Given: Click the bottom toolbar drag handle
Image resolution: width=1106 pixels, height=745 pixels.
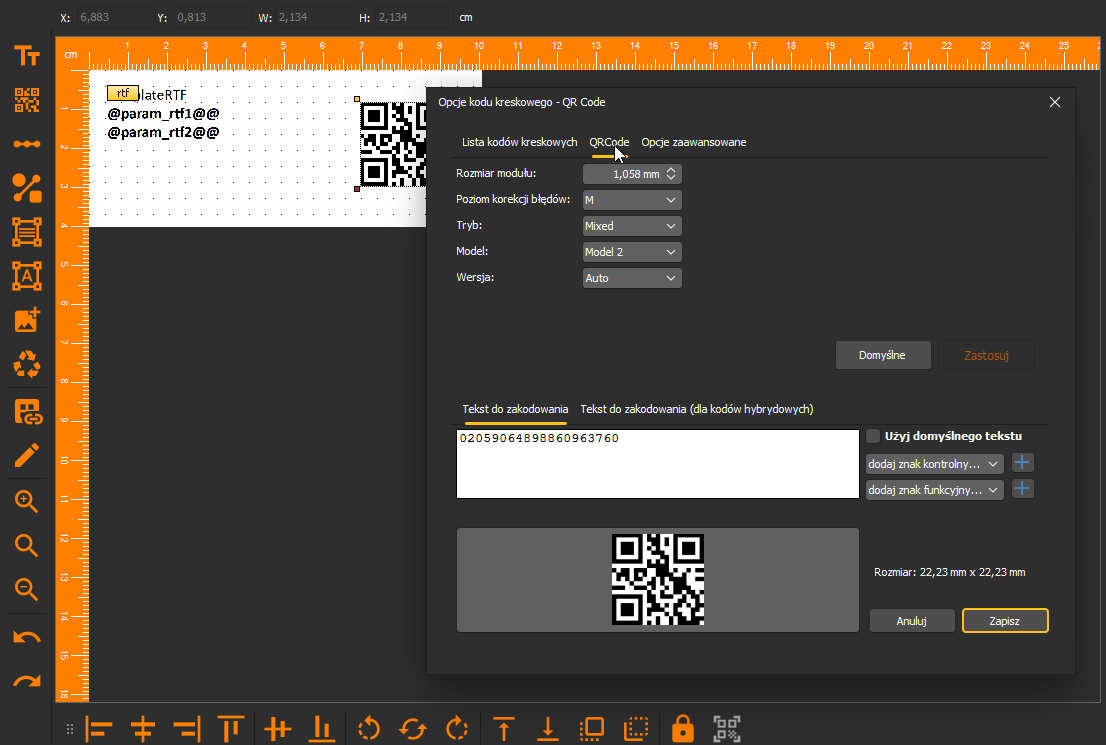Looking at the screenshot, I should [x=70, y=729].
